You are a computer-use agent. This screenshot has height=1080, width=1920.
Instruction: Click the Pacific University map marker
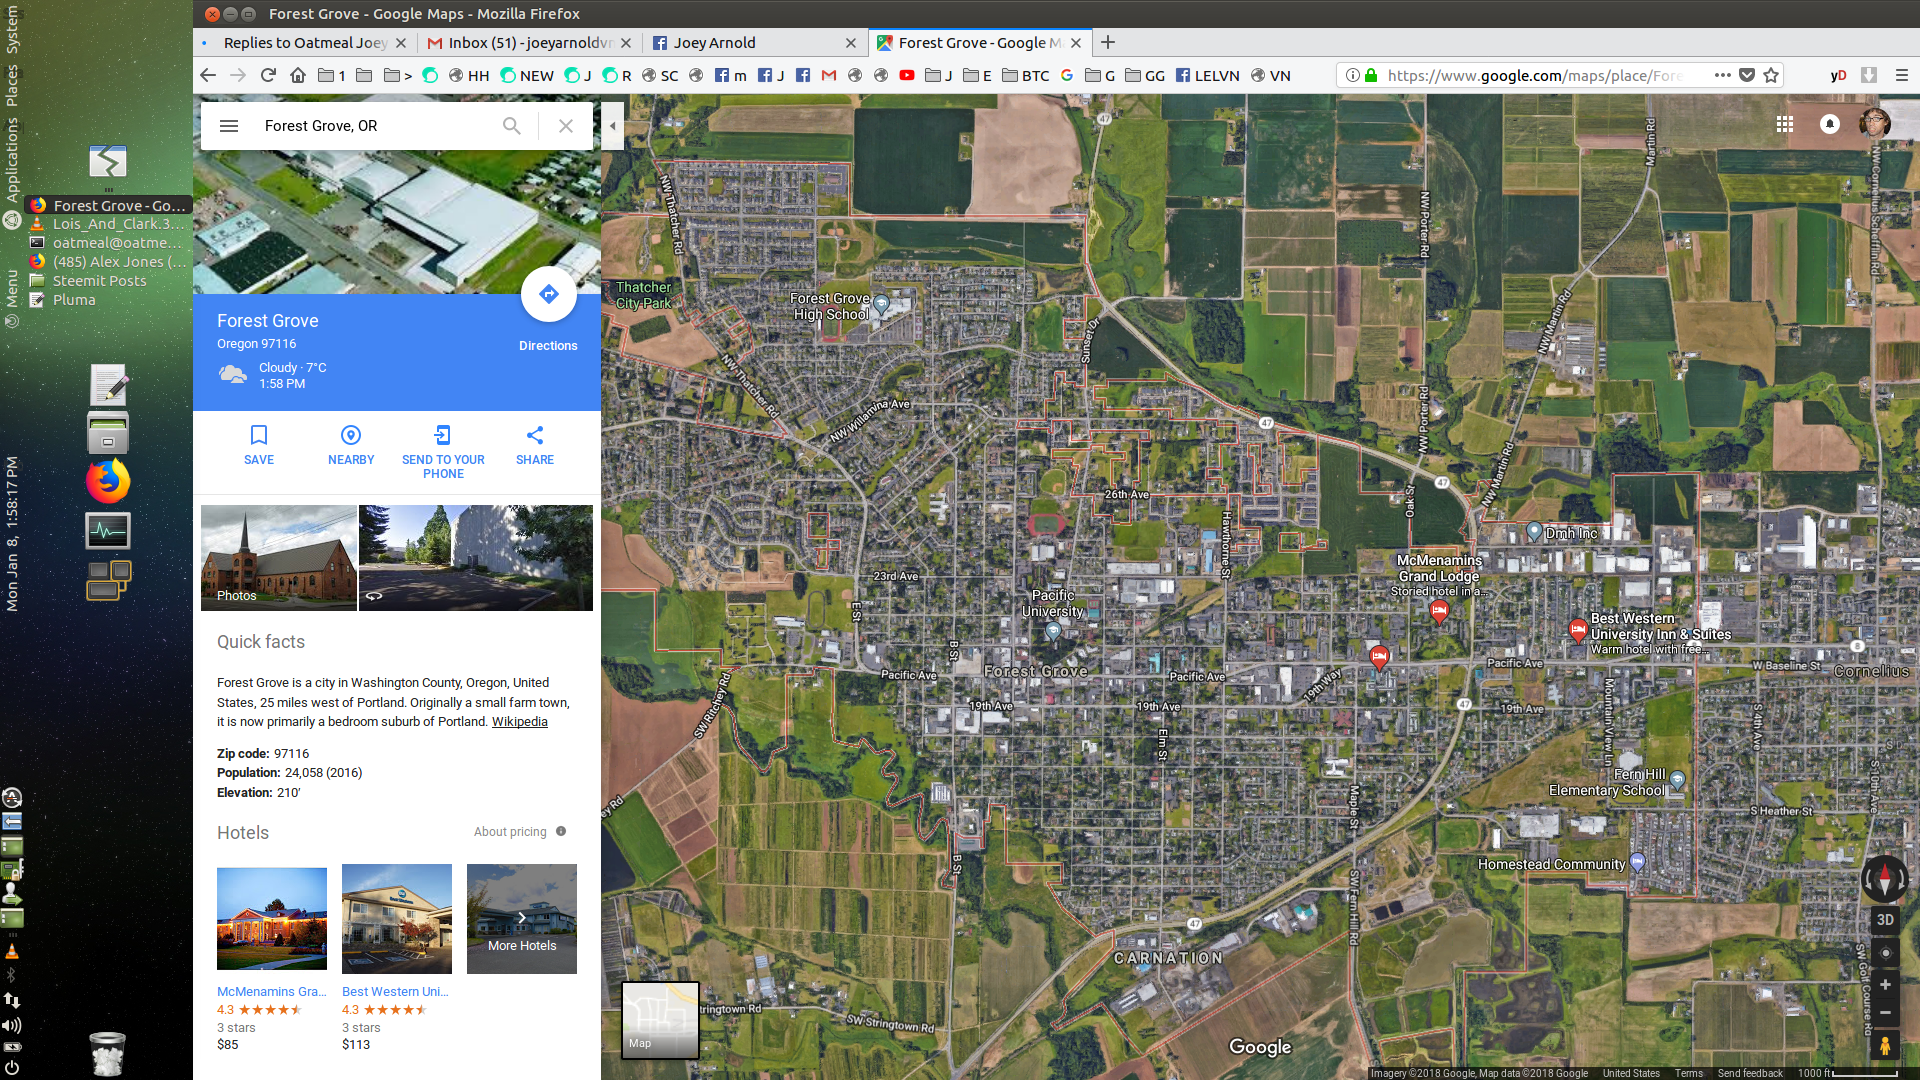point(1053,631)
